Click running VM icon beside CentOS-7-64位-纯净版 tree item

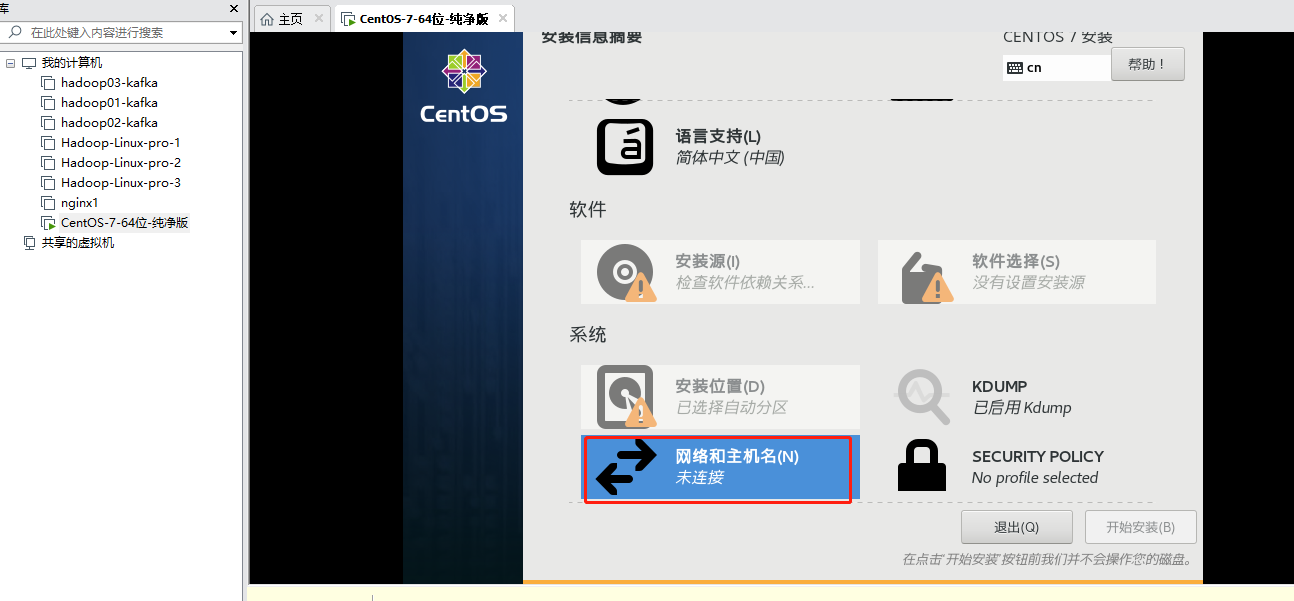tap(48, 223)
